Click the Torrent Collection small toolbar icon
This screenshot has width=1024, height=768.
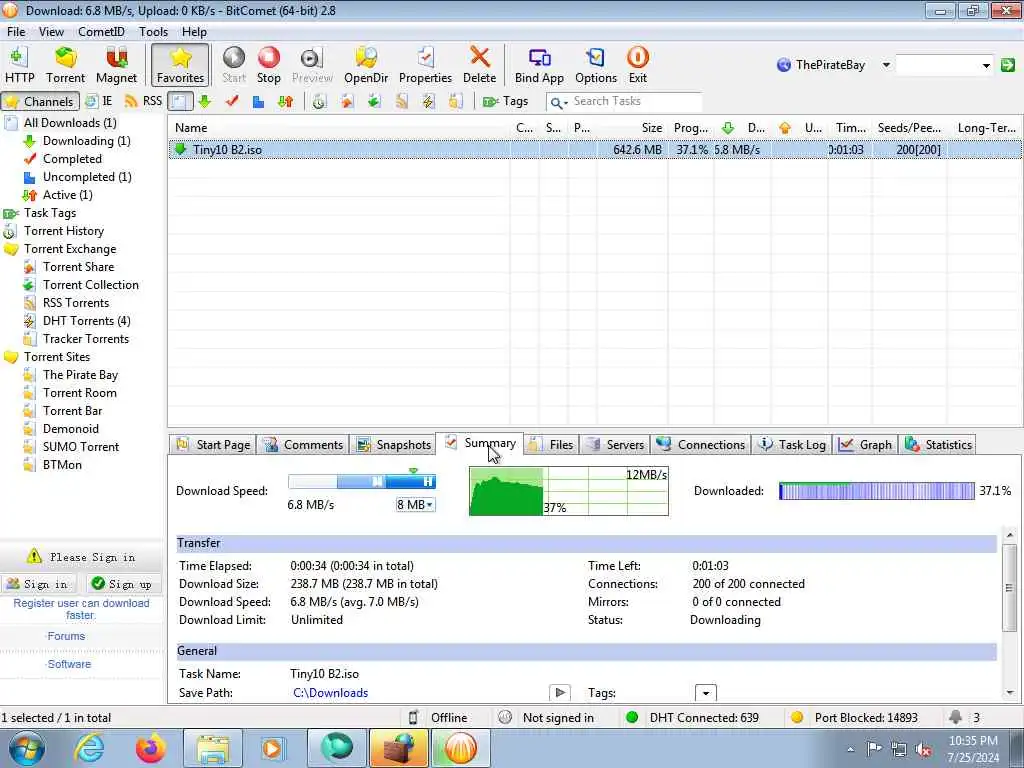[374, 101]
